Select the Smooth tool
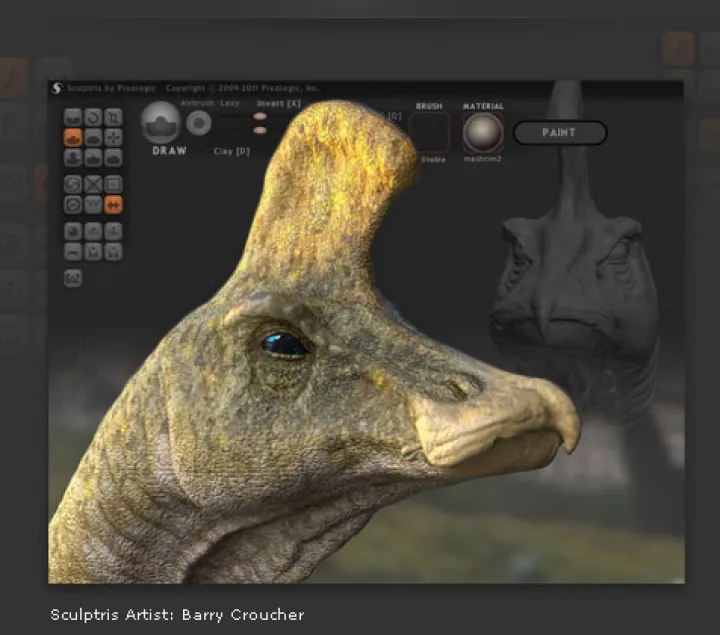 [x=113, y=157]
